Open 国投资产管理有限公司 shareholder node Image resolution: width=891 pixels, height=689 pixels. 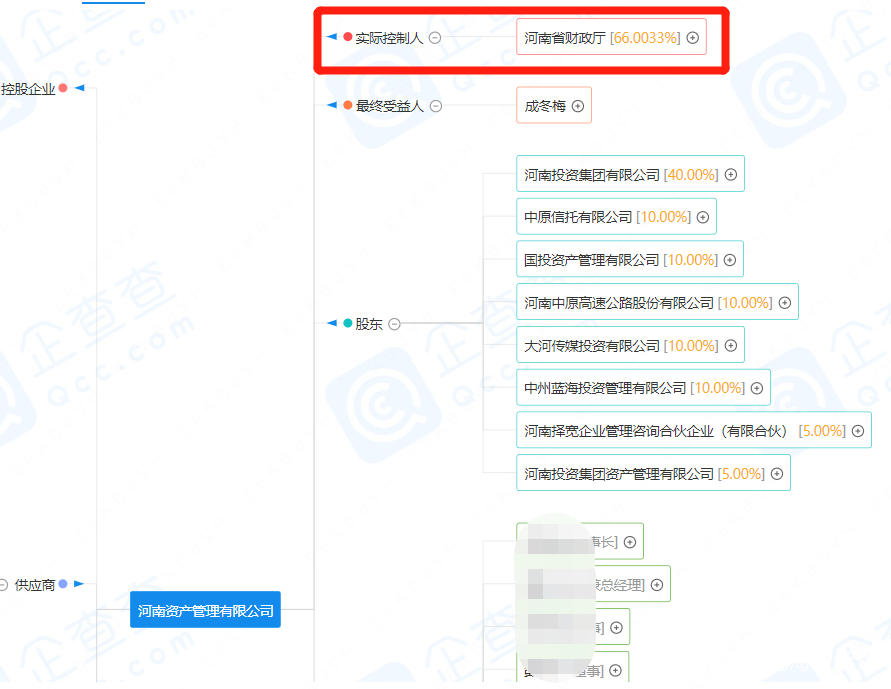tap(630, 260)
